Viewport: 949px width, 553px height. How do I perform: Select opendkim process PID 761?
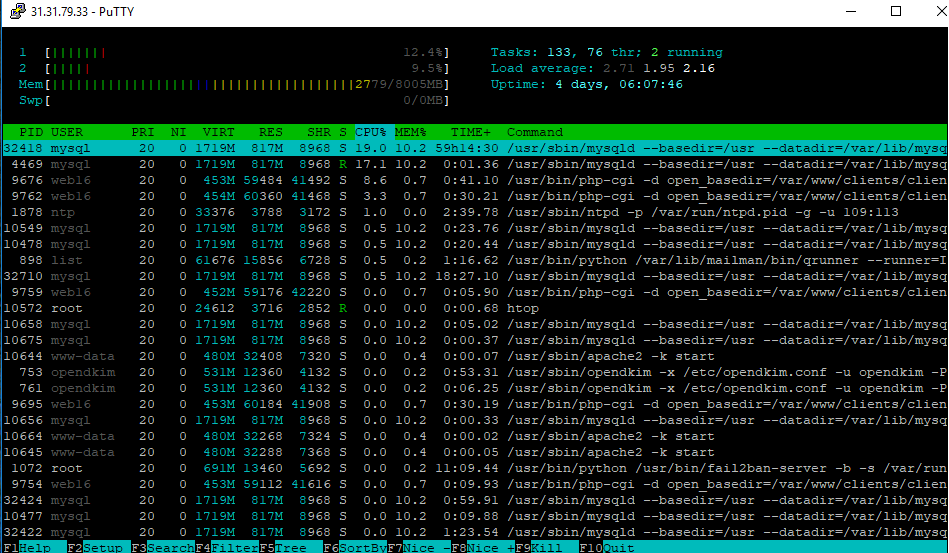click(x=474, y=388)
